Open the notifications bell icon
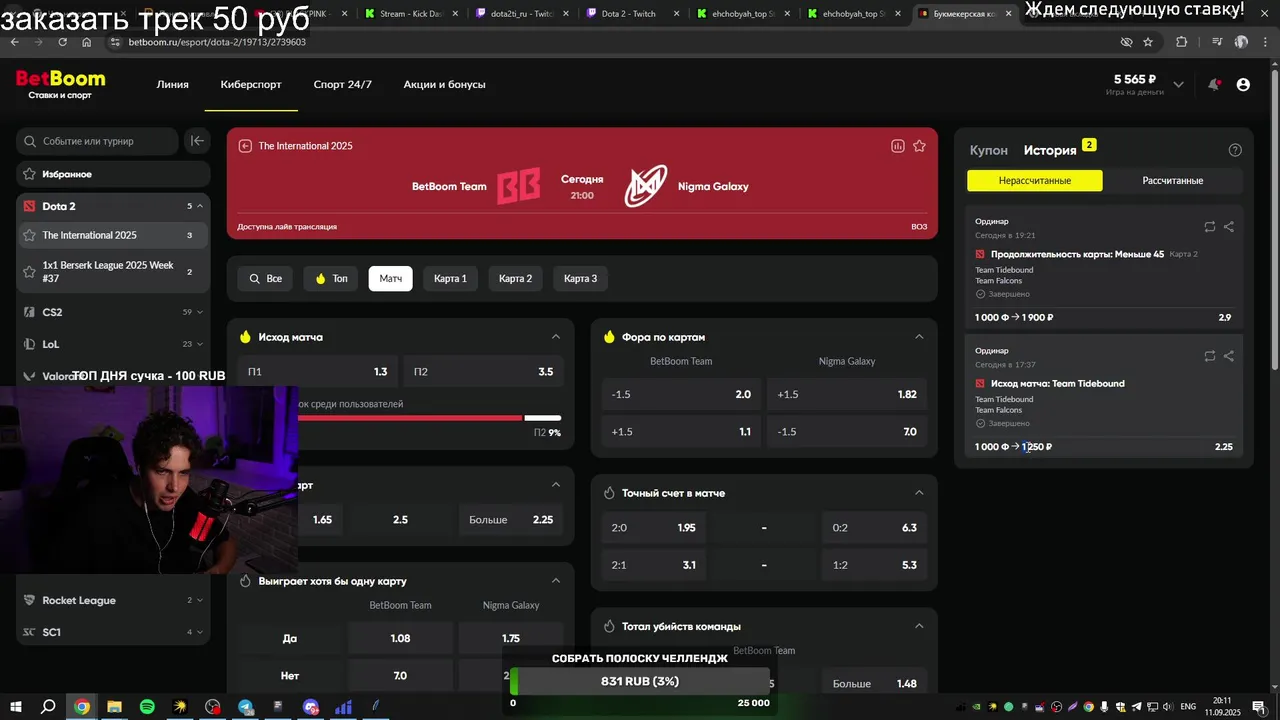The width and height of the screenshot is (1280, 720). point(1214,85)
